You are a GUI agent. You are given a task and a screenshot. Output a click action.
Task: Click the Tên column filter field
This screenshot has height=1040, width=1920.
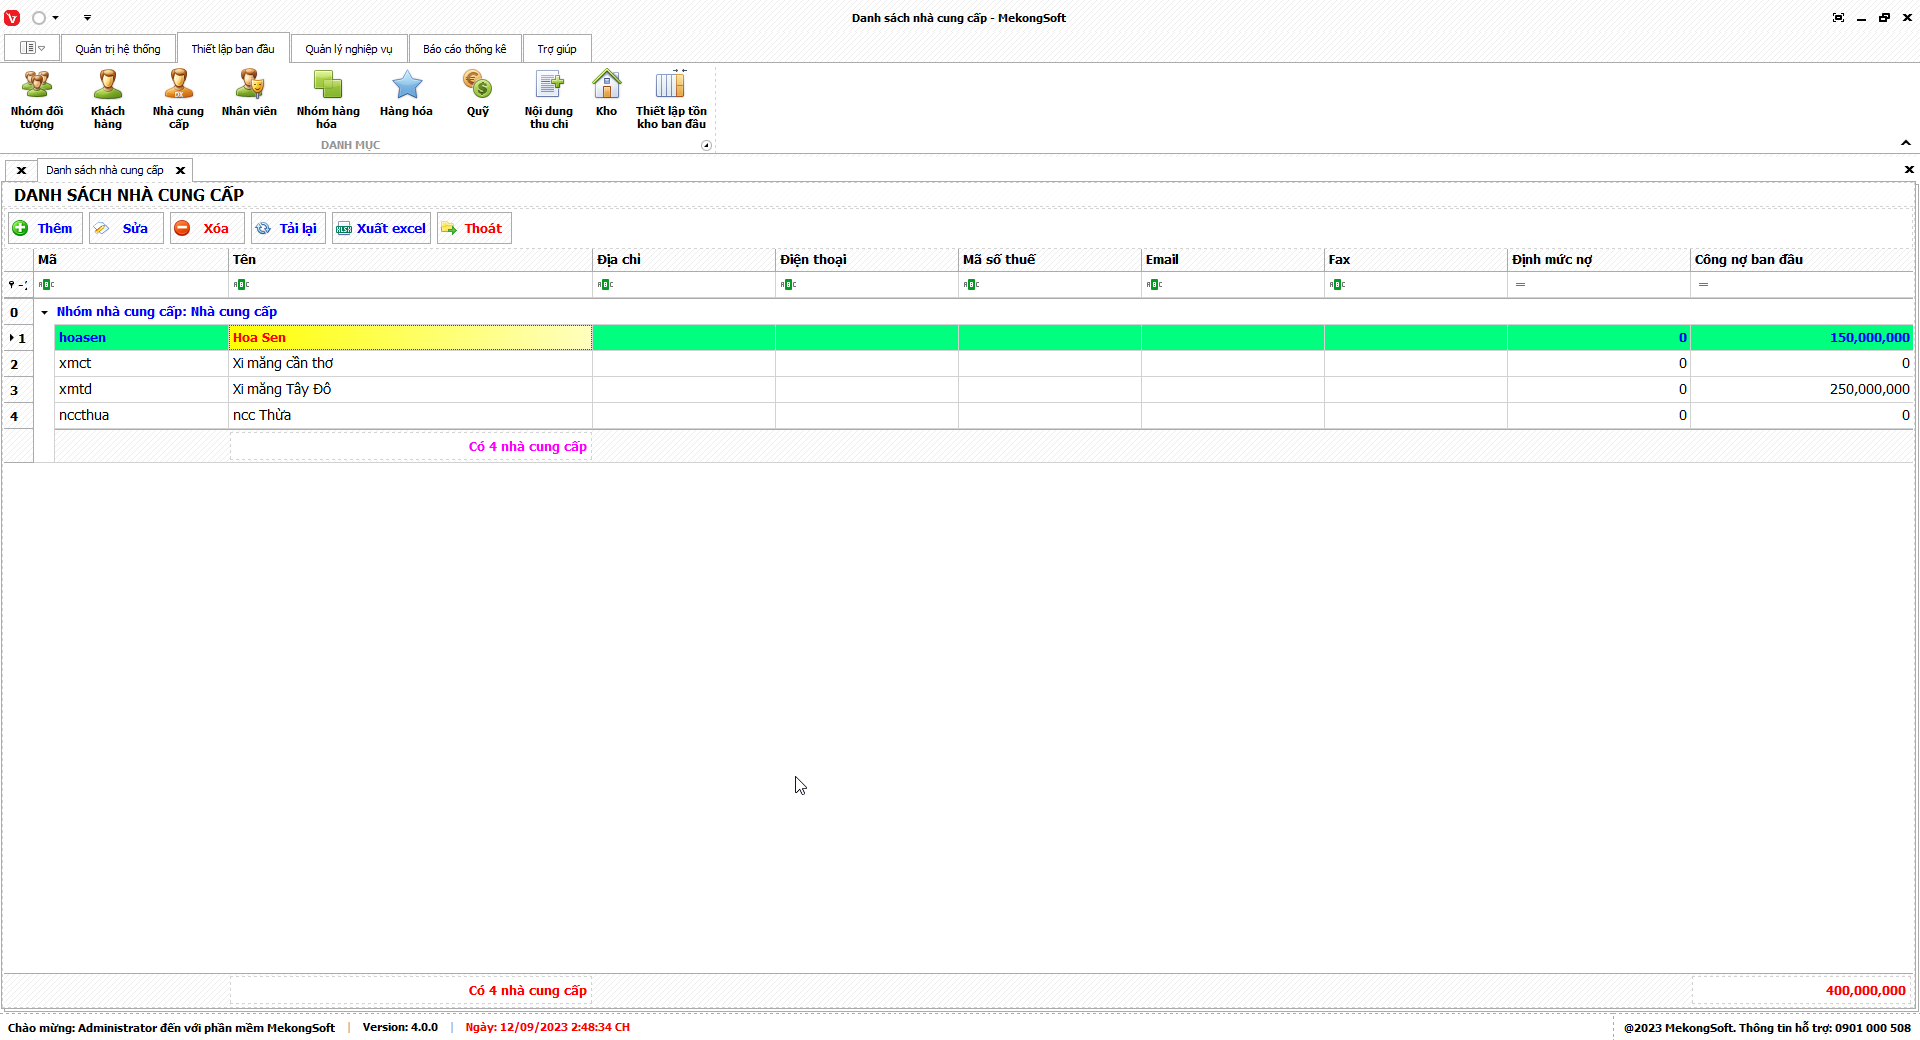[x=410, y=285]
